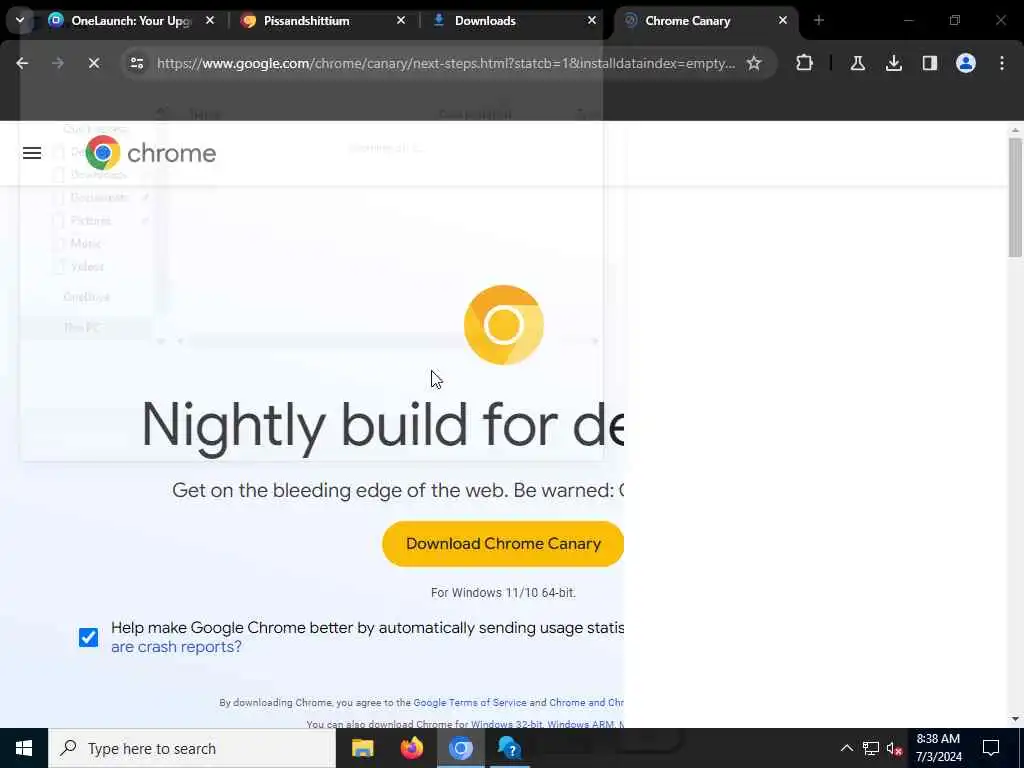Viewport: 1024px width, 768px height.
Task: Open the hamburger navigation menu
Action: coord(32,153)
